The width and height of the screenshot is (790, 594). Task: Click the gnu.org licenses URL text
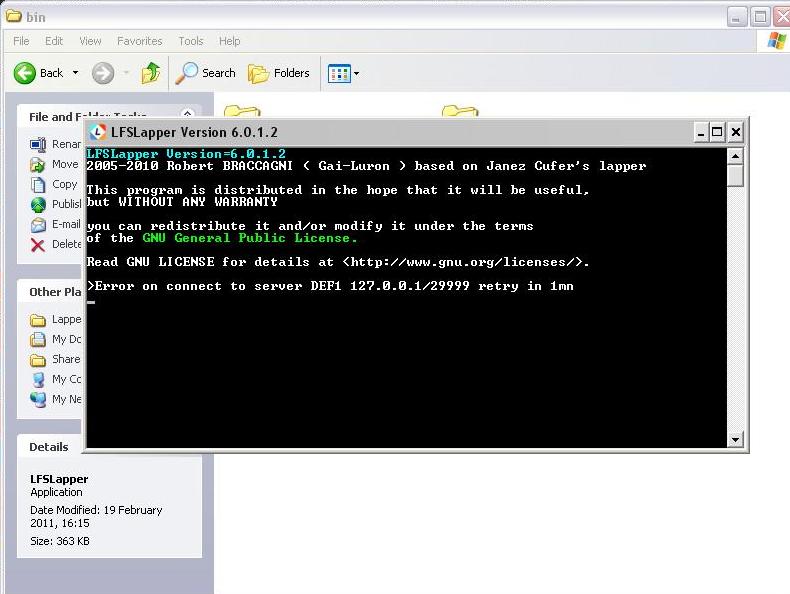pos(463,262)
